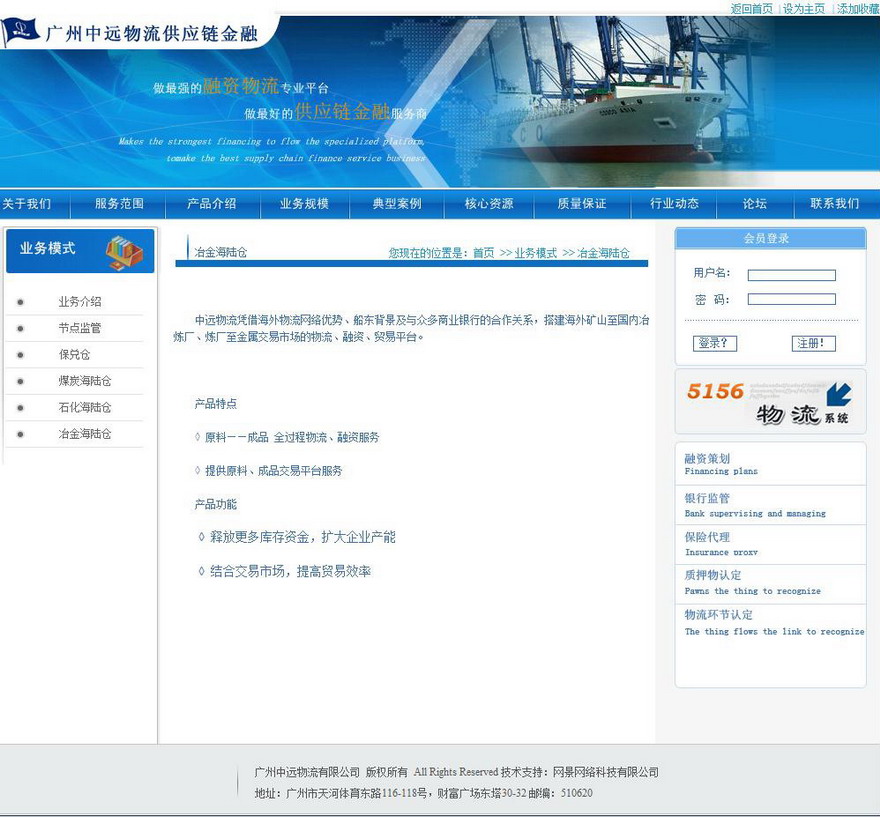Open 典型案例 in the navigation bar
The image size is (880, 817).
coord(397,204)
